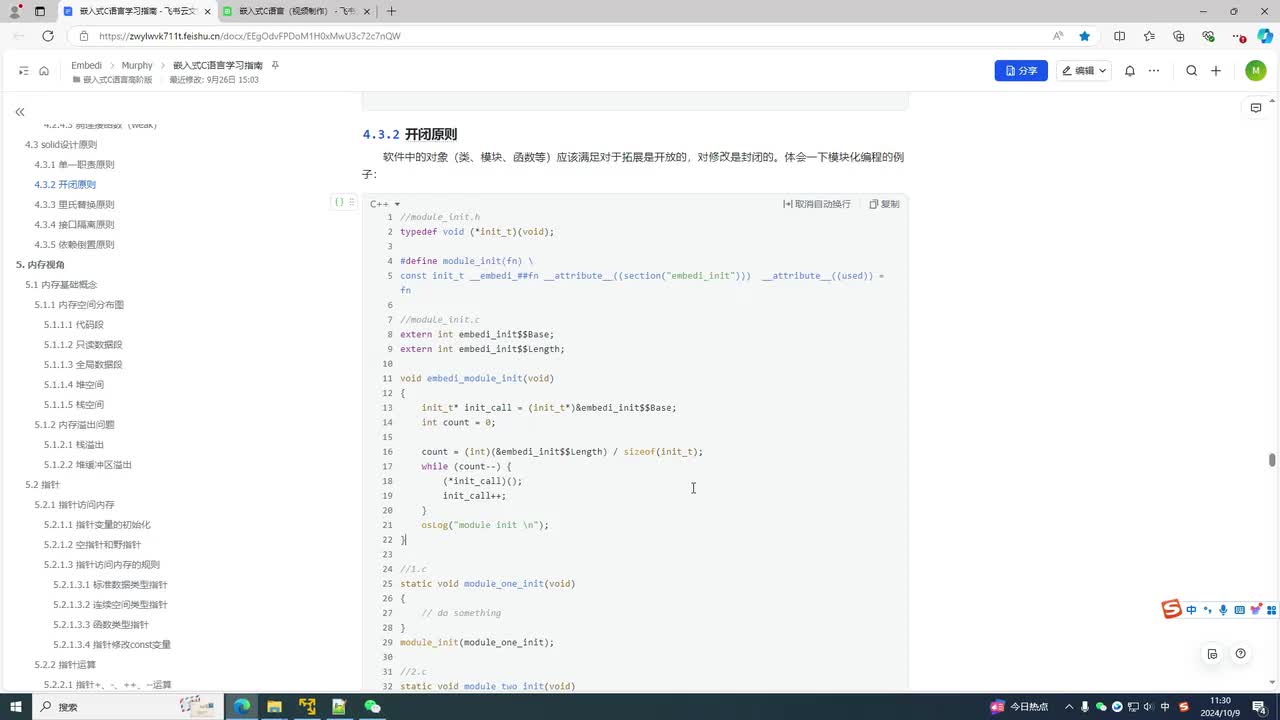Screen dimensions: 1280x720
Task: Open the C++ code language dropdown
Action: tap(385, 204)
